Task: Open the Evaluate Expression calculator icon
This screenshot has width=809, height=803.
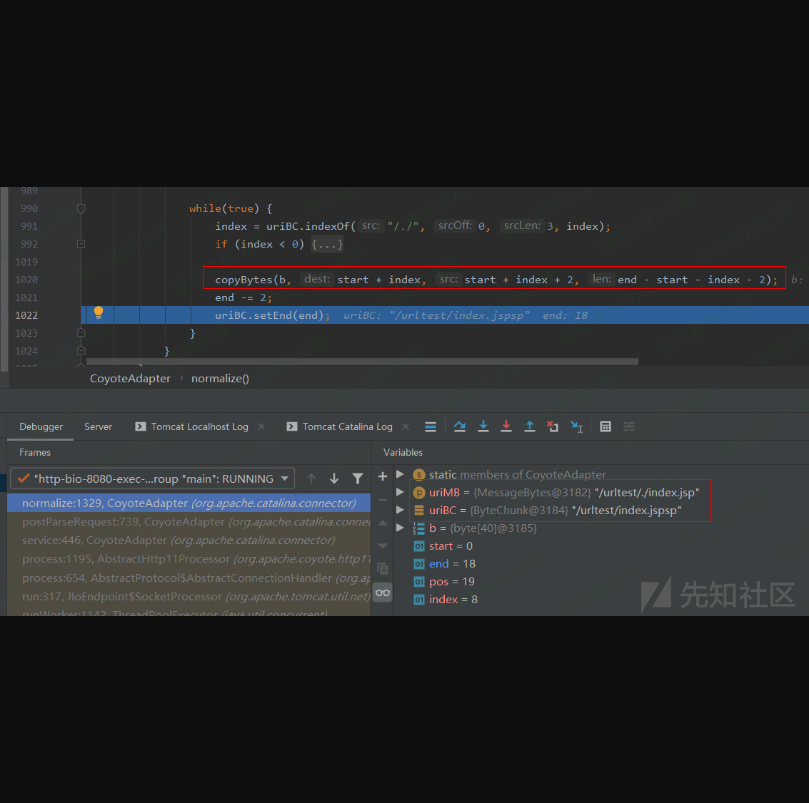Action: [605, 426]
